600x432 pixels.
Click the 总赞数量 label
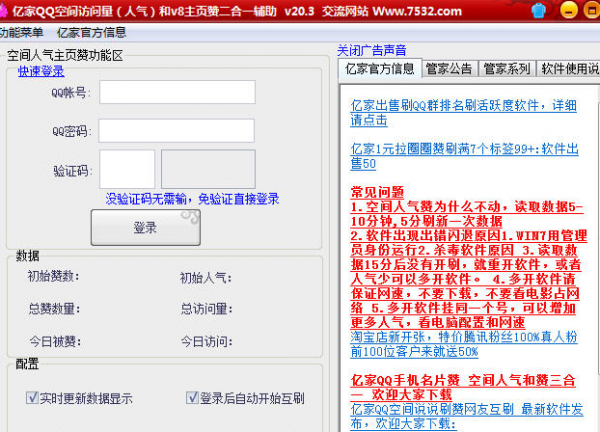(x=54, y=308)
